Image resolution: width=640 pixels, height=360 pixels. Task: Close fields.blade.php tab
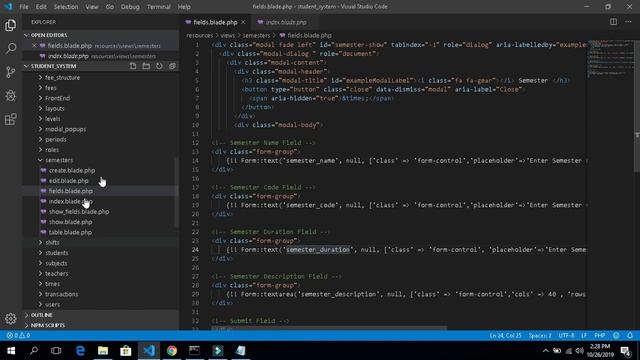(x=243, y=22)
